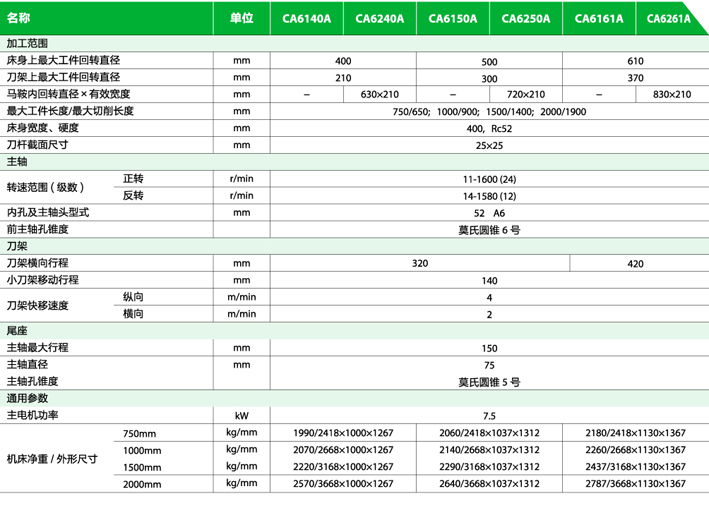Select the 7.5 motor power value
The width and height of the screenshot is (709, 508).
pos(489,416)
